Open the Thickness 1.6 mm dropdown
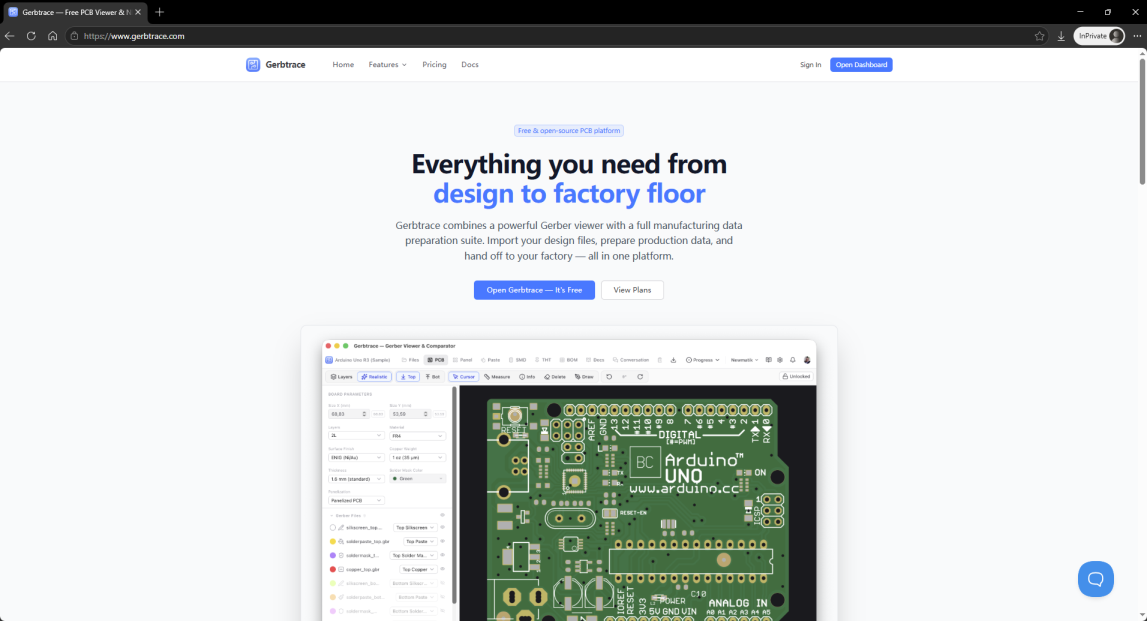This screenshot has width=1147, height=621. tap(356, 479)
